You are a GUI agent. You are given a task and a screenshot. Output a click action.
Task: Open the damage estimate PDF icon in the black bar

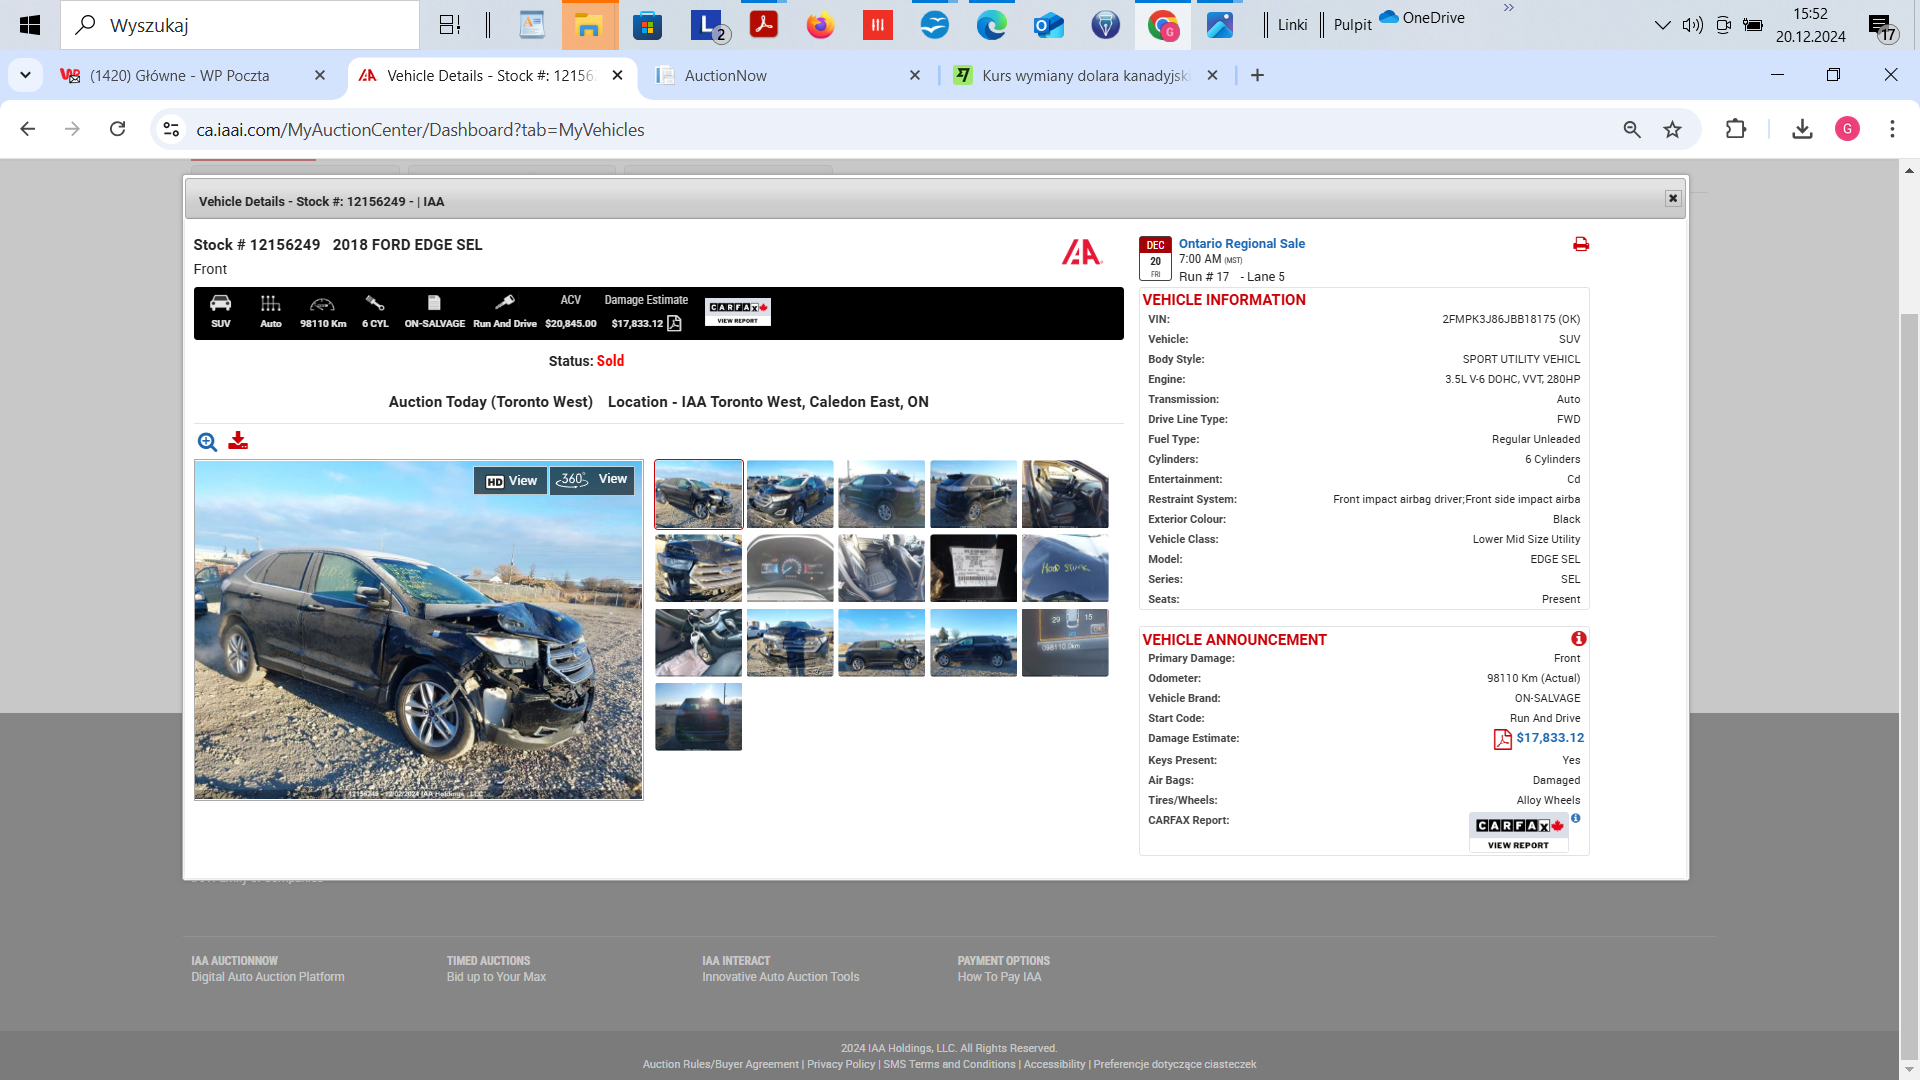click(674, 323)
